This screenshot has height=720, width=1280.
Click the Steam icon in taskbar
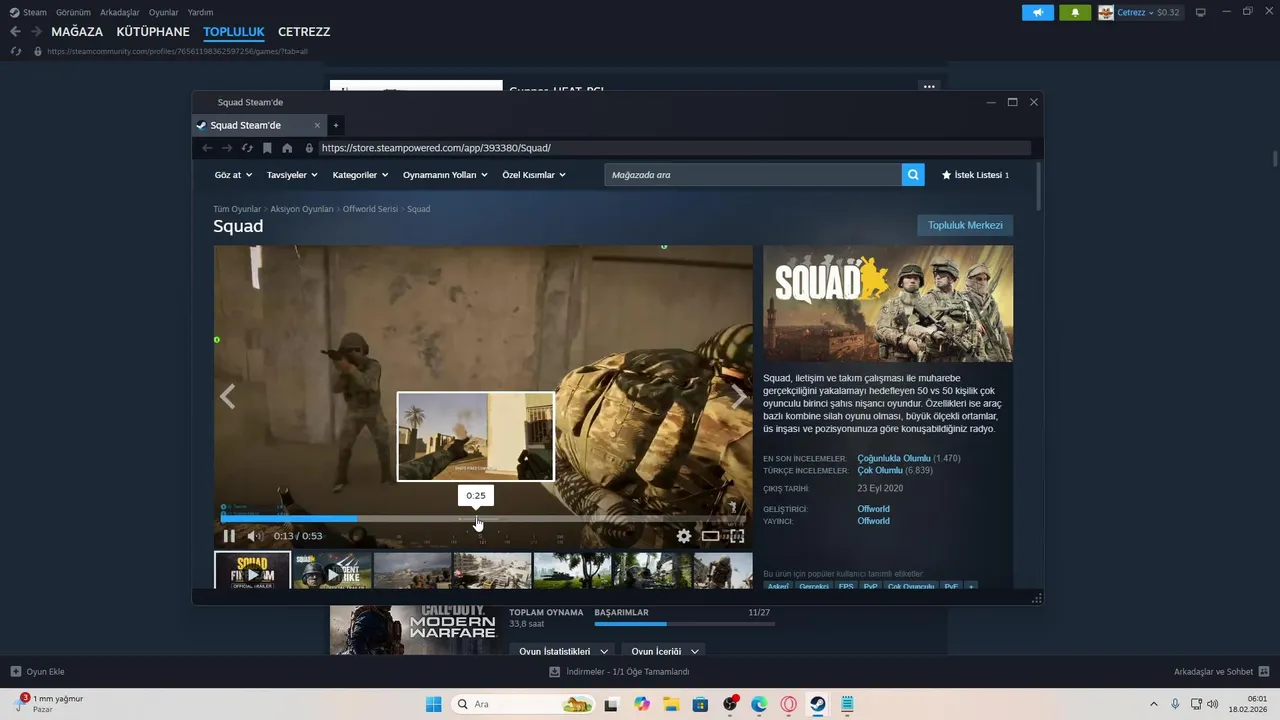point(817,704)
